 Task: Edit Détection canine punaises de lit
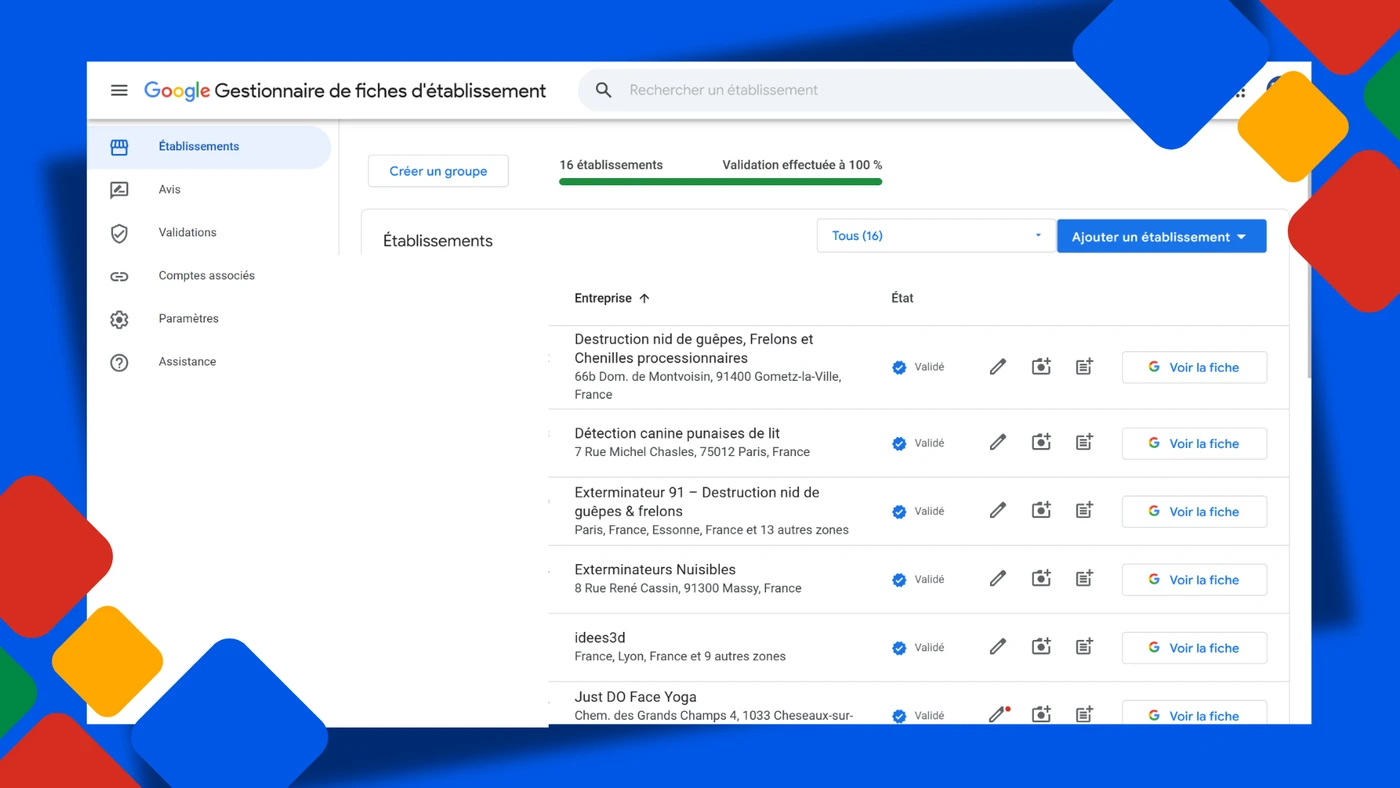997,442
